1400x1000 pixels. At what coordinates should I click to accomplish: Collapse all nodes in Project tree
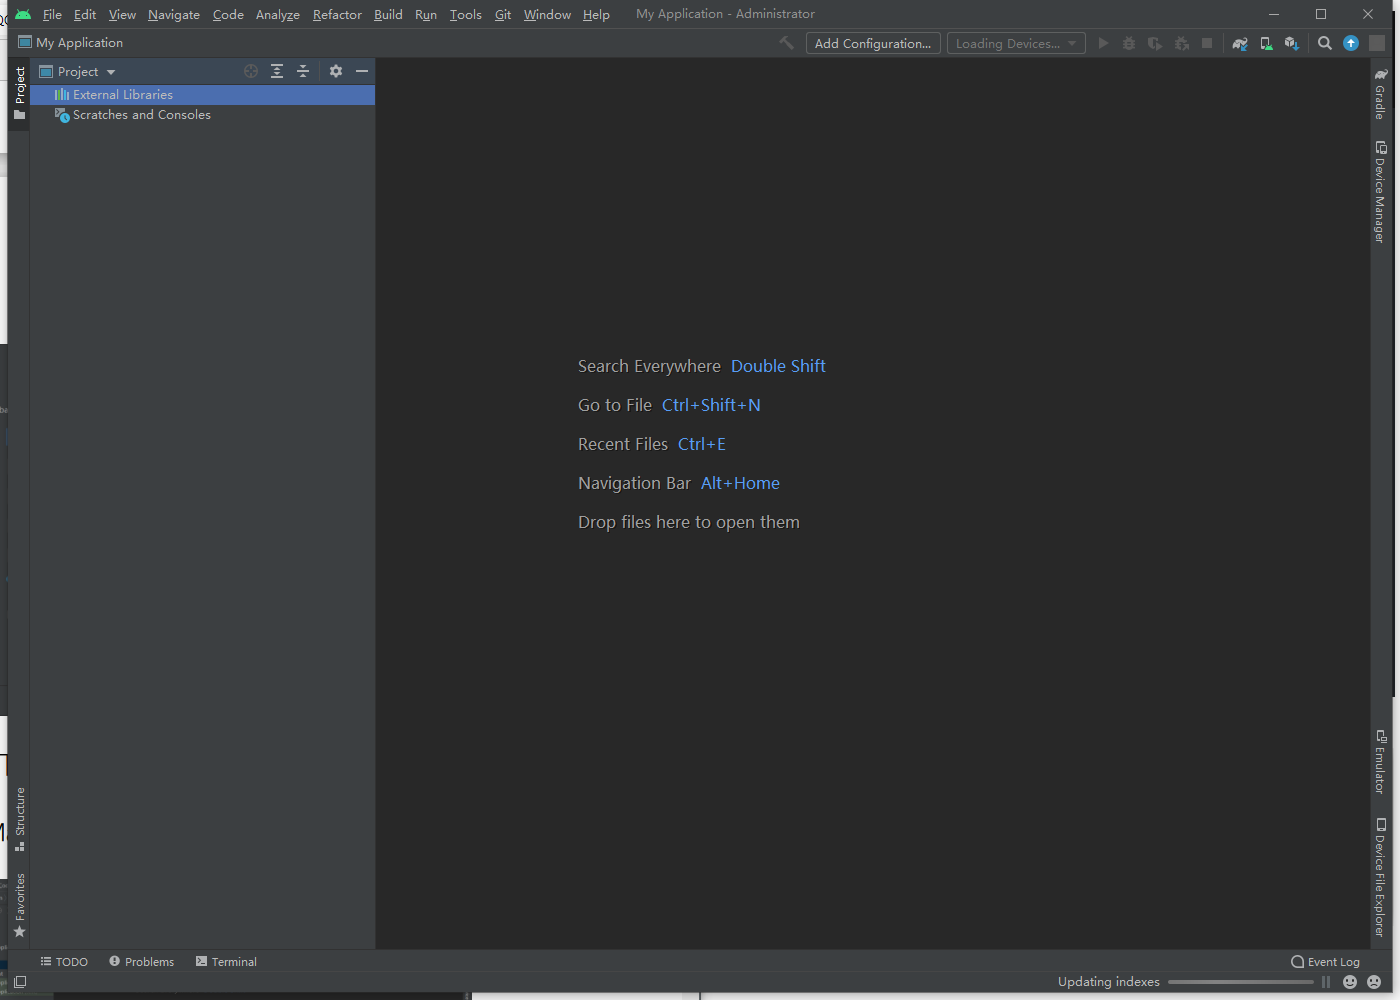point(303,72)
